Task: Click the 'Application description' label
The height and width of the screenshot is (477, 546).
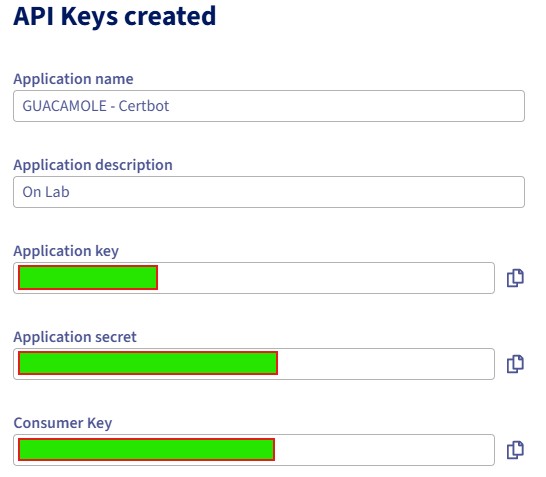Action: click(93, 165)
